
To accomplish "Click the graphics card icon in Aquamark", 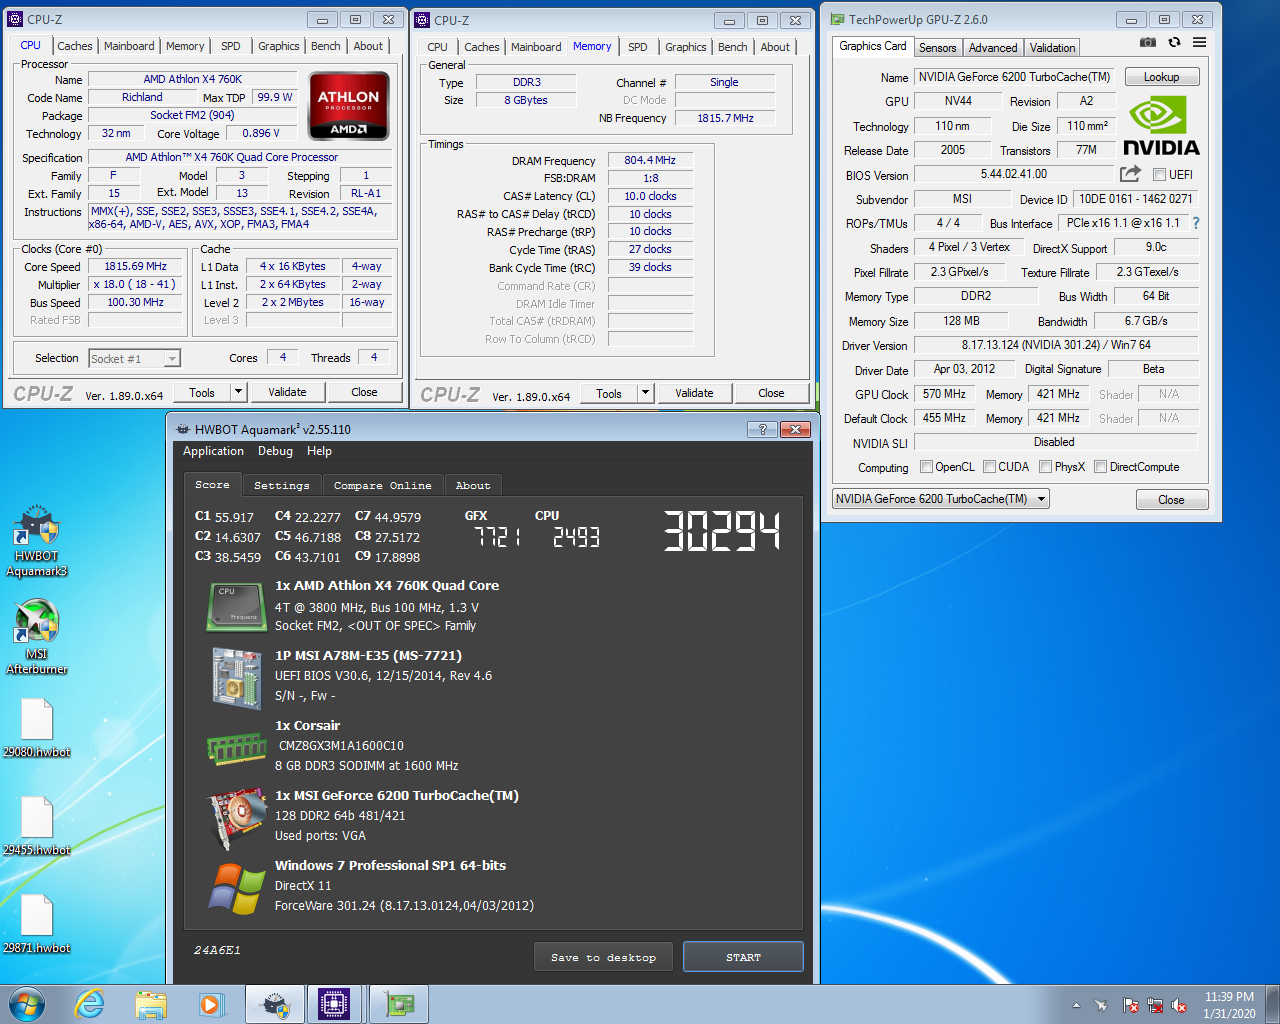I will (236, 819).
